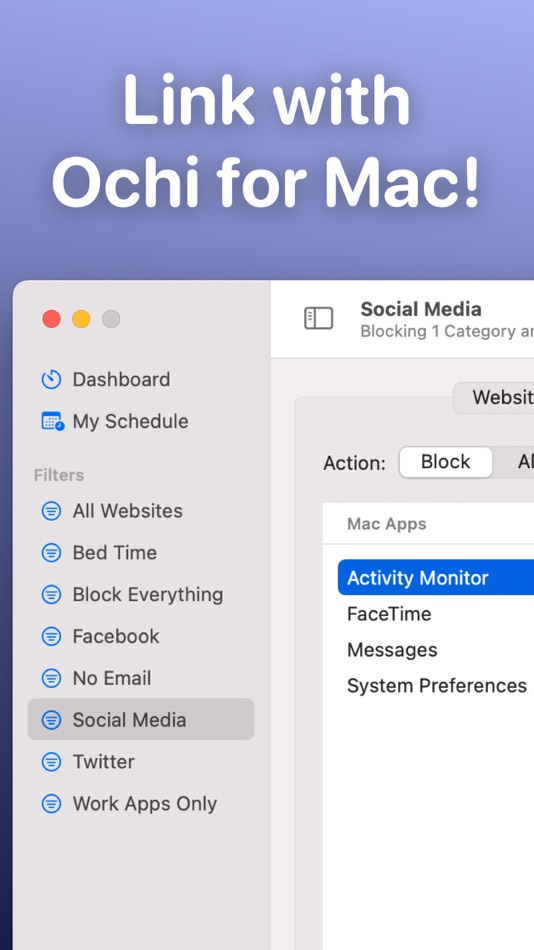Click the Mac Apps column header

click(429, 523)
